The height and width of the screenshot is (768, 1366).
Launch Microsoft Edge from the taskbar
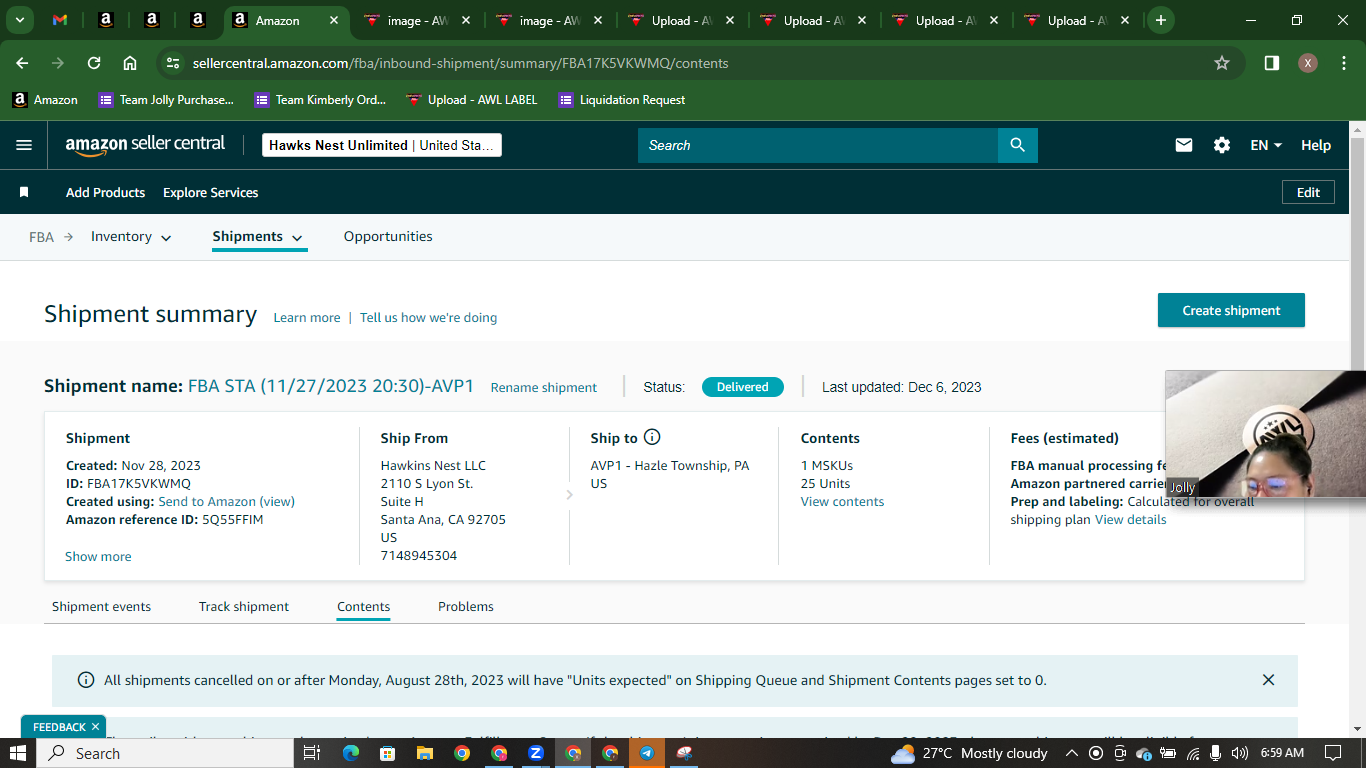pyautogui.click(x=350, y=753)
